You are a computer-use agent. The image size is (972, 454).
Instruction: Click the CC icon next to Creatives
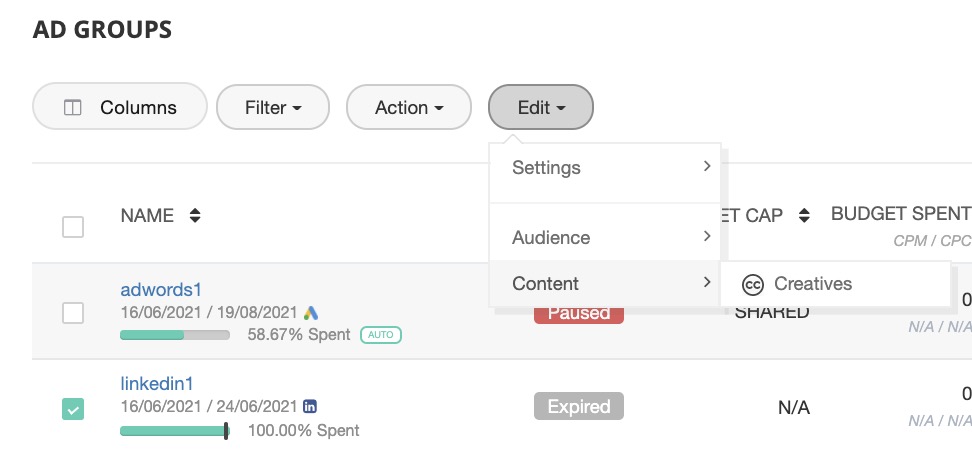pos(753,284)
